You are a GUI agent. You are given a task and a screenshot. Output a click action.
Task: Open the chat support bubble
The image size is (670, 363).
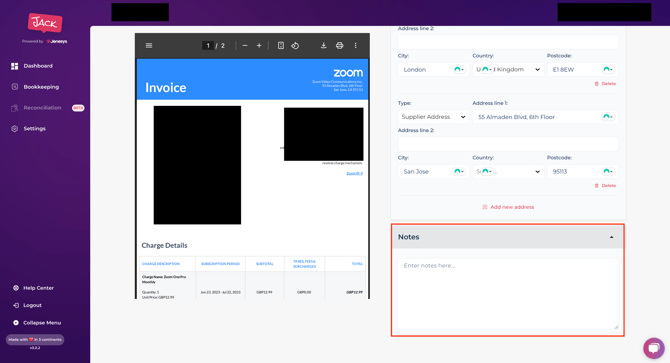[x=654, y=348]
